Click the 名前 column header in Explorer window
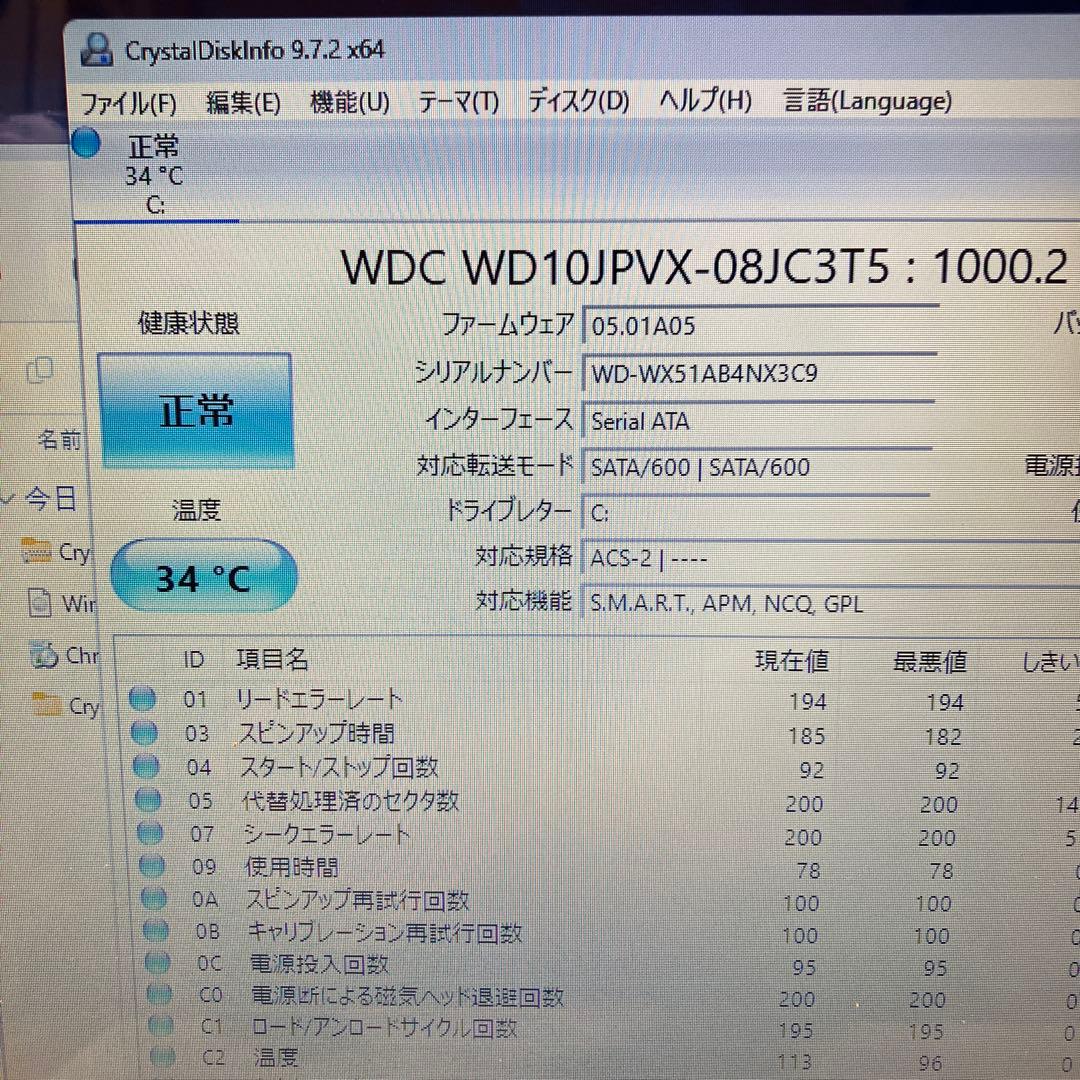This screenshot has height=1080, width=1080. pyautogui.click(x=58, y=439)
